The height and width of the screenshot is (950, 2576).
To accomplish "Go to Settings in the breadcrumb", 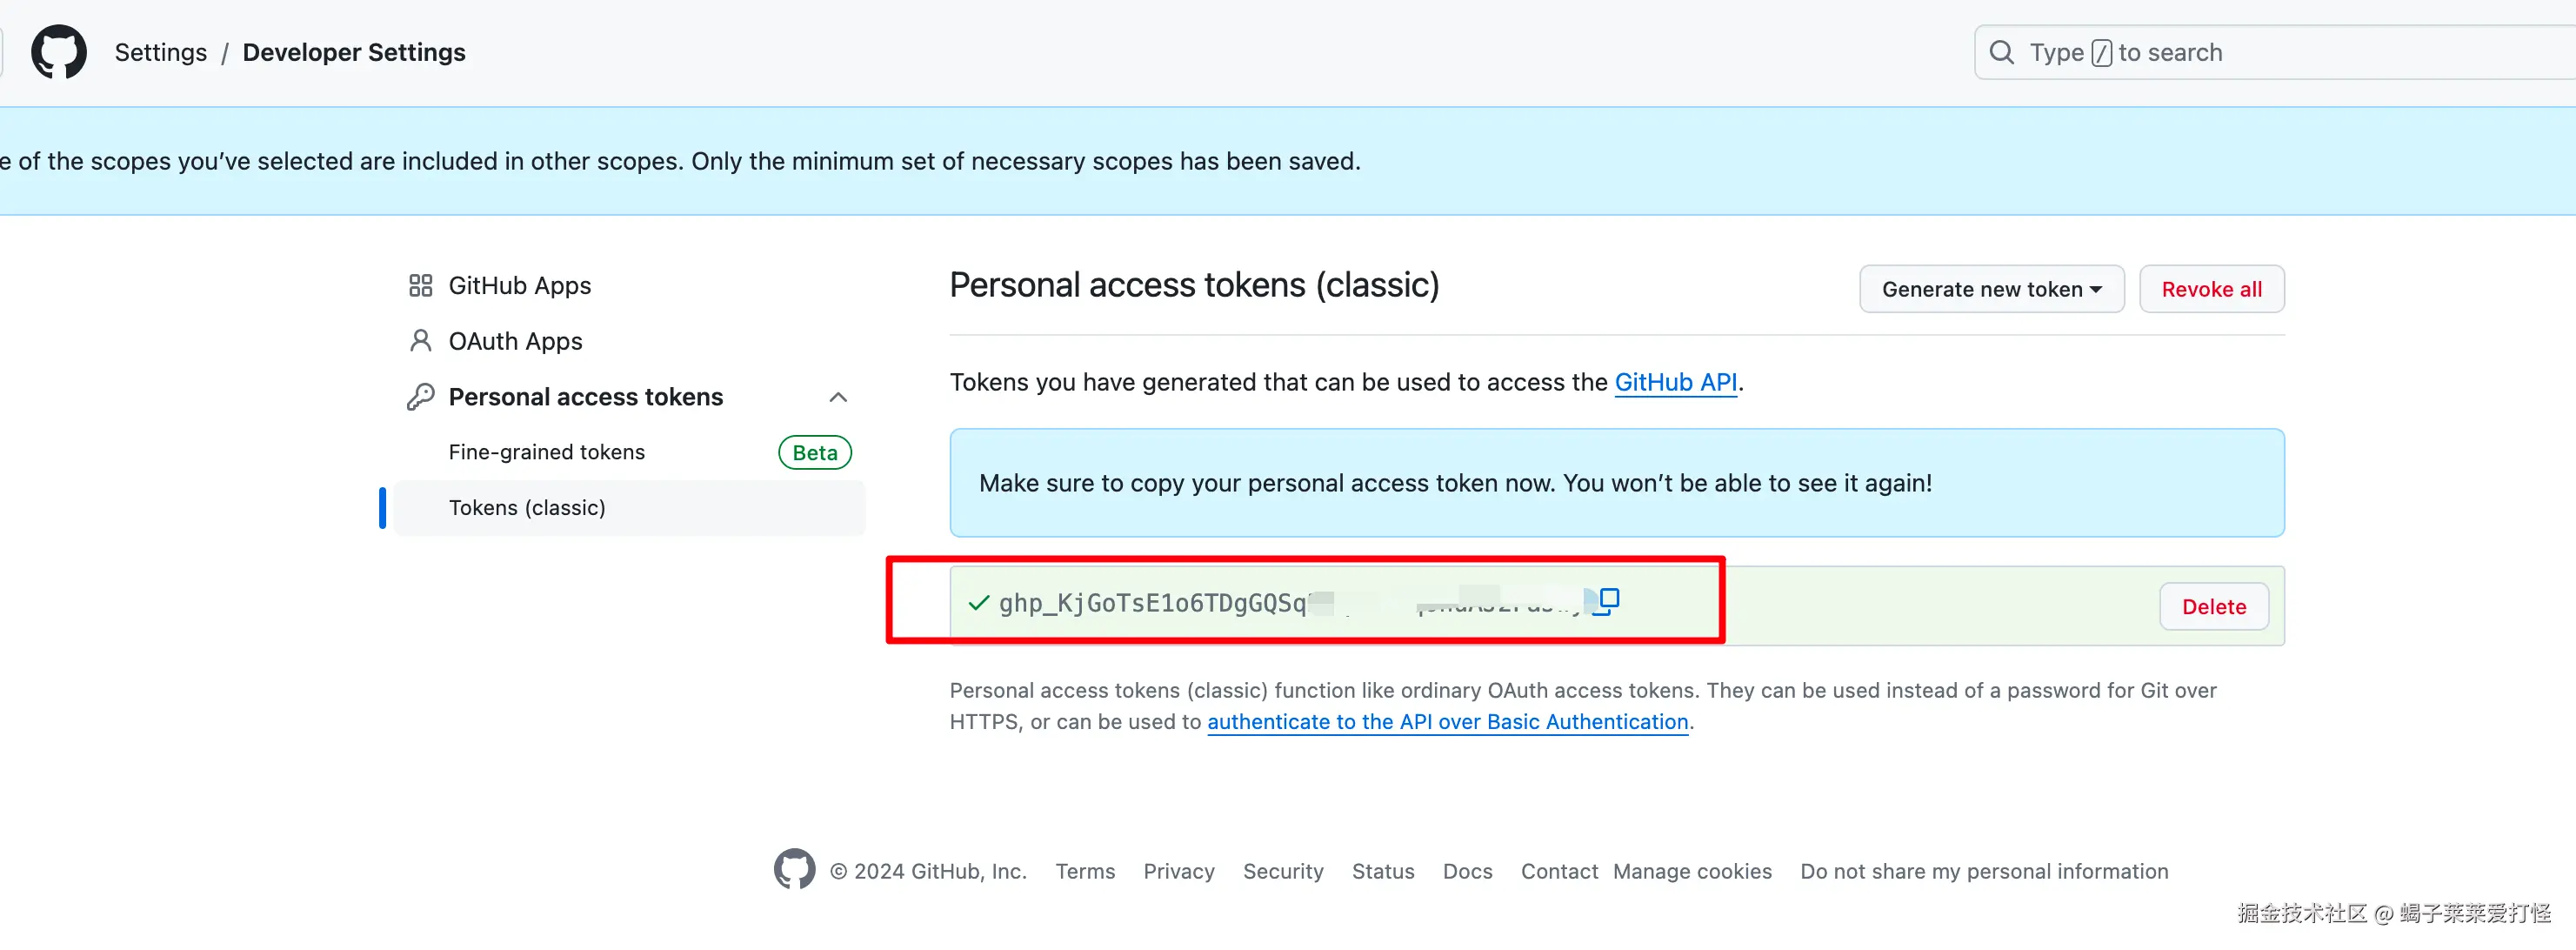I will pos(160,52).
